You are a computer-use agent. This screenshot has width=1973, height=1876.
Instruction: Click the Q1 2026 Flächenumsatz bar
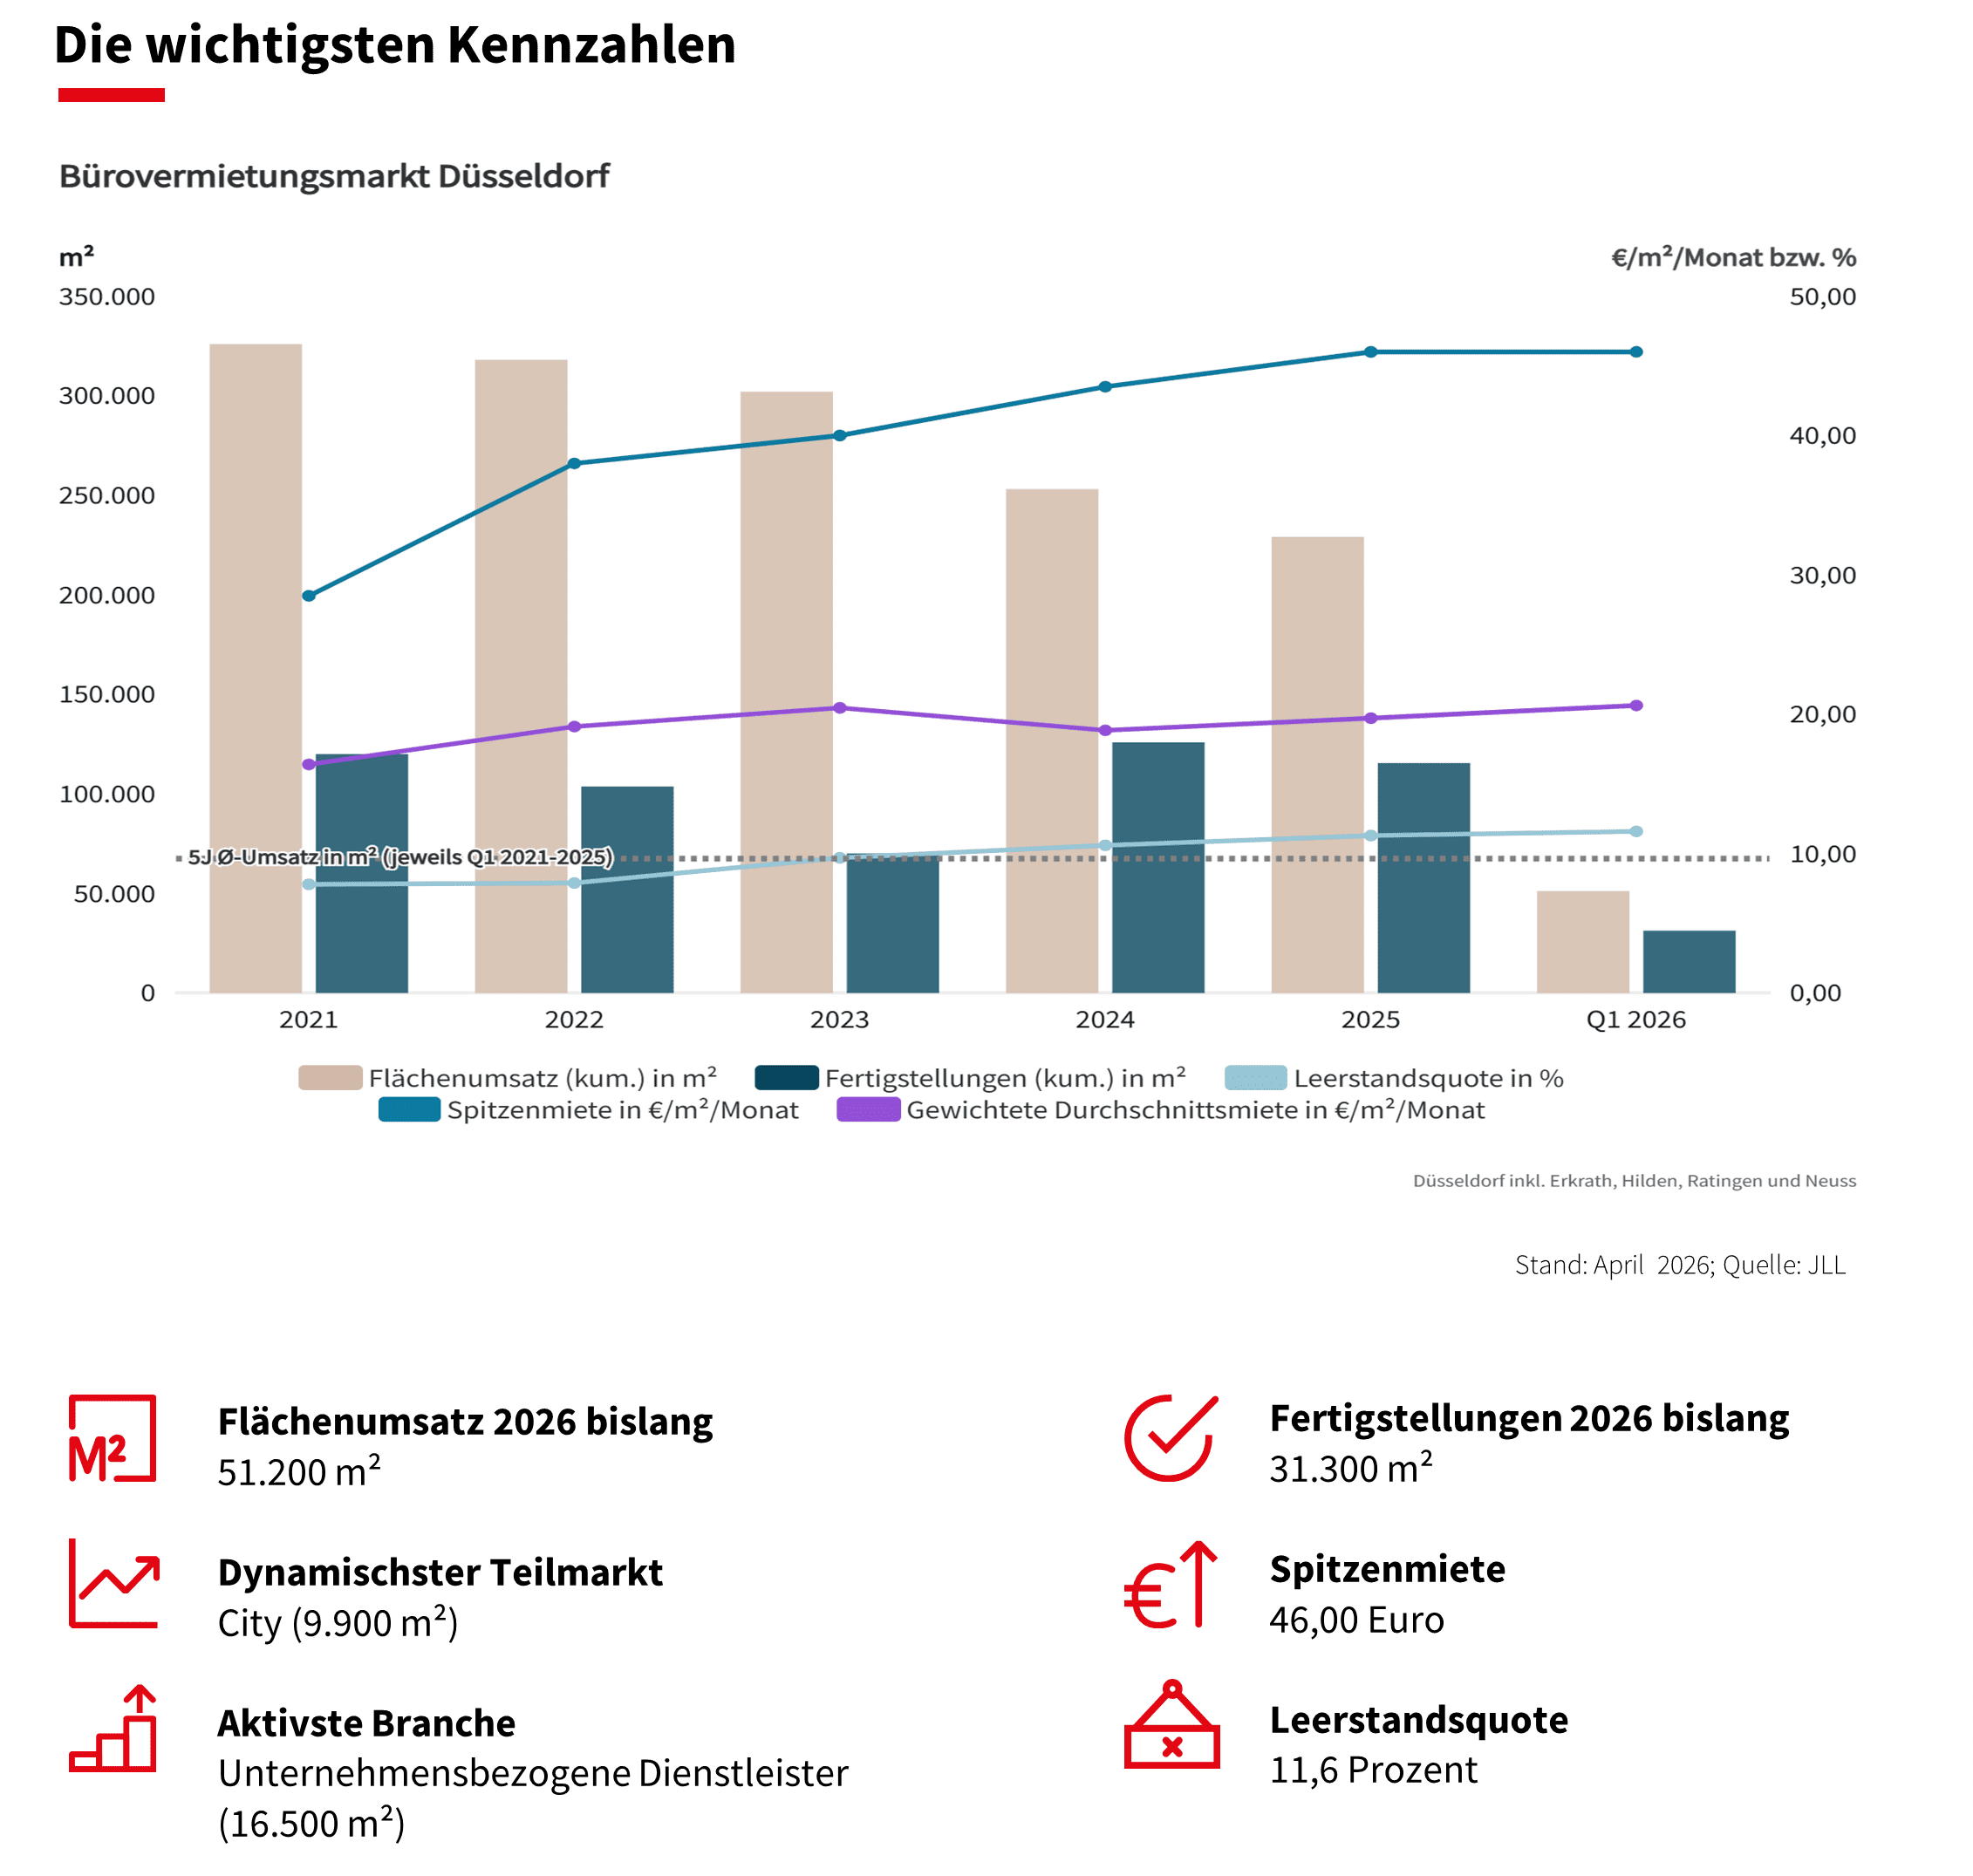pos(1582,941)
